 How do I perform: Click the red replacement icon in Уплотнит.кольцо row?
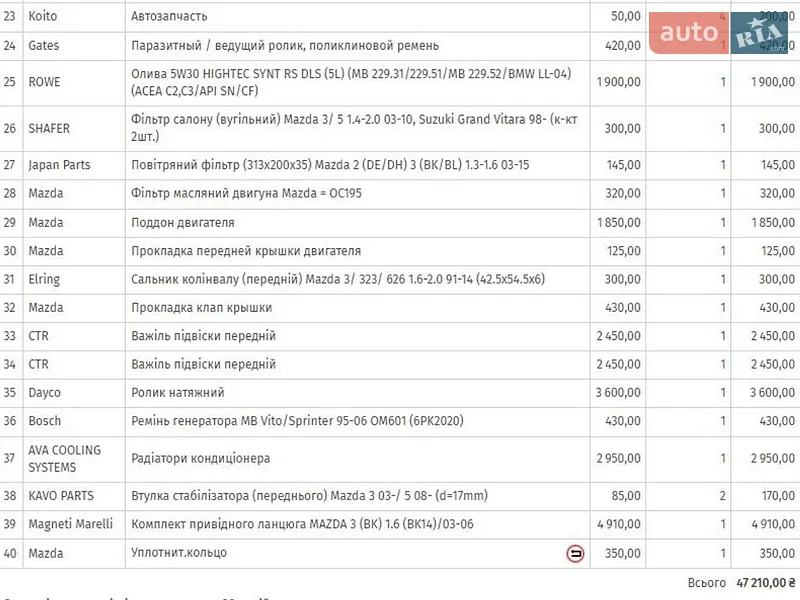tap(575, 554)
